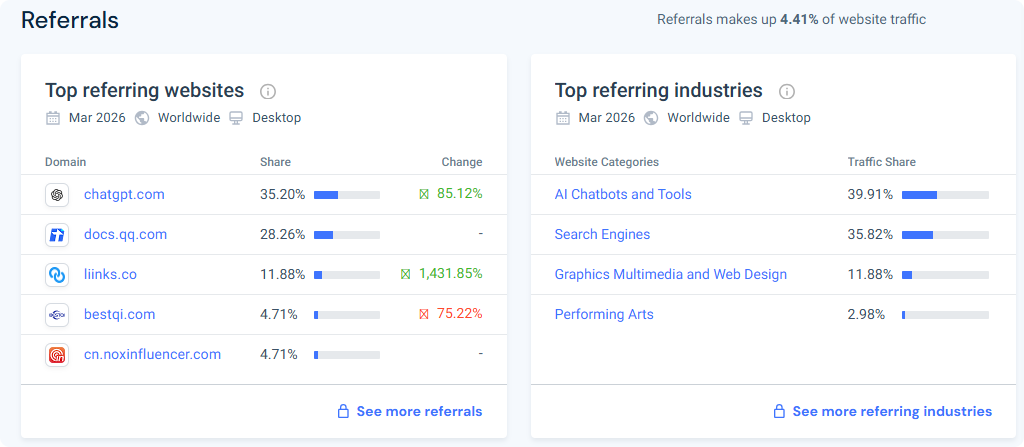Screen dimensions: 1024x447
Task: Open the cn.noxinfluencer.com domain link
Action: (152, 355)
